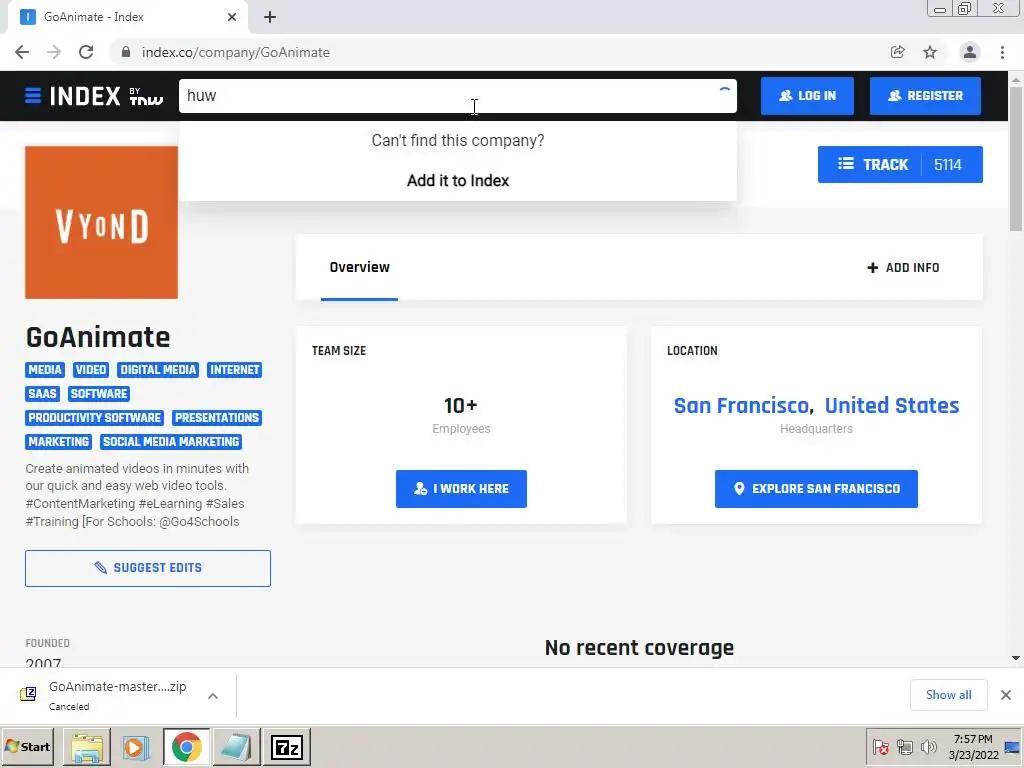The image size is (1024, 768).
Task: Click the Show desktop icon in tray
Action: 1013,747
